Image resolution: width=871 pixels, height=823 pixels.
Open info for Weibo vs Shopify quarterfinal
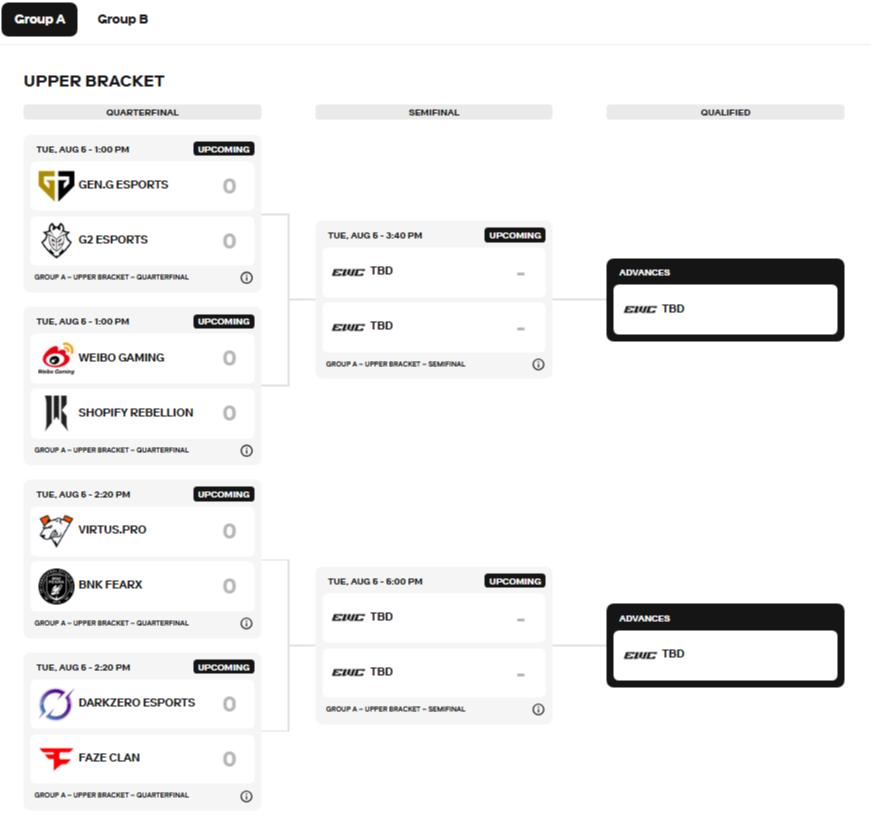(246, 451)
